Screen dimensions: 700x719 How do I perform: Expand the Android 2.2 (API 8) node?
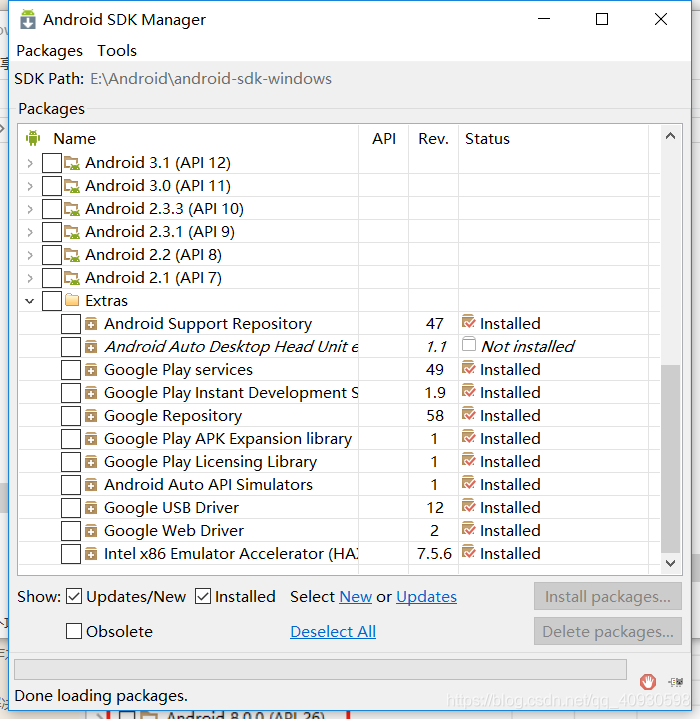[x=30, y=255]
